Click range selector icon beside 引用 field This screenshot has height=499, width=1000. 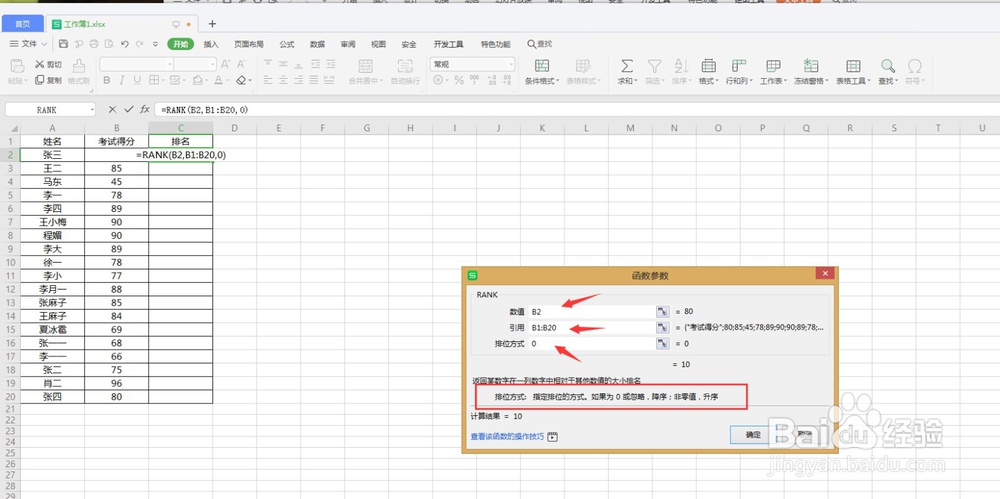(x=661, y=328)
